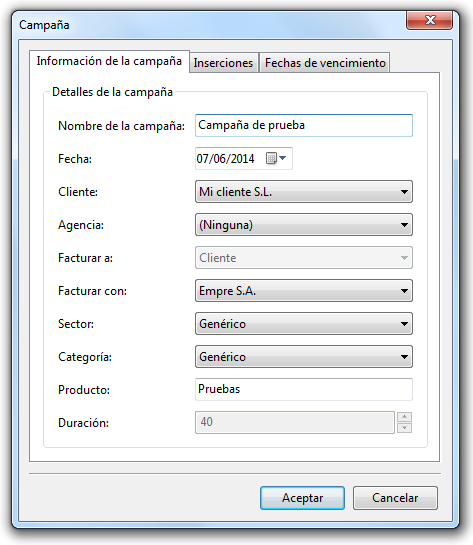
Task: Open the calendar picker next to Fecha
Action: [x=276, y=158]
